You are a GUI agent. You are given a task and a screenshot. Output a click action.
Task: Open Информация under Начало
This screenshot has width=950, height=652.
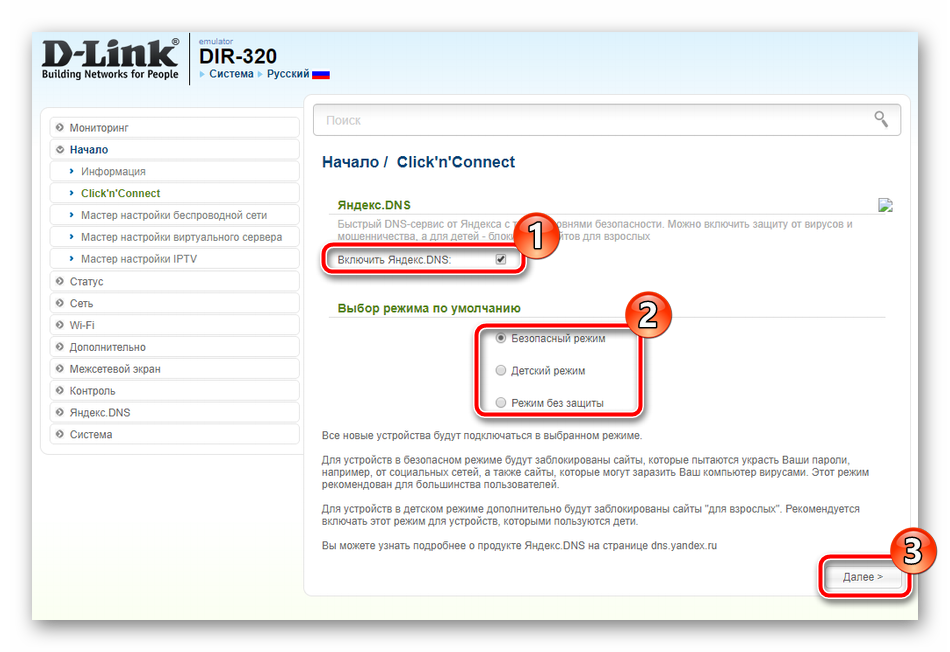[174, 171]
